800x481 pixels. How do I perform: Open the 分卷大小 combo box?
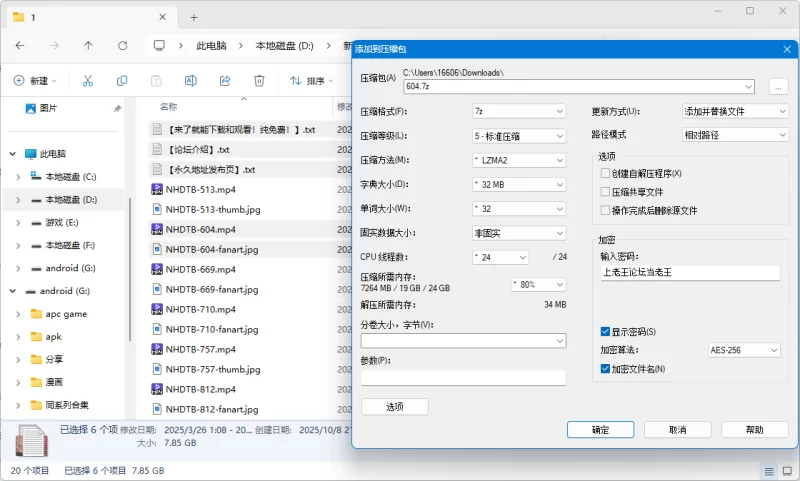pyautogui.click(x=463, y=341)
